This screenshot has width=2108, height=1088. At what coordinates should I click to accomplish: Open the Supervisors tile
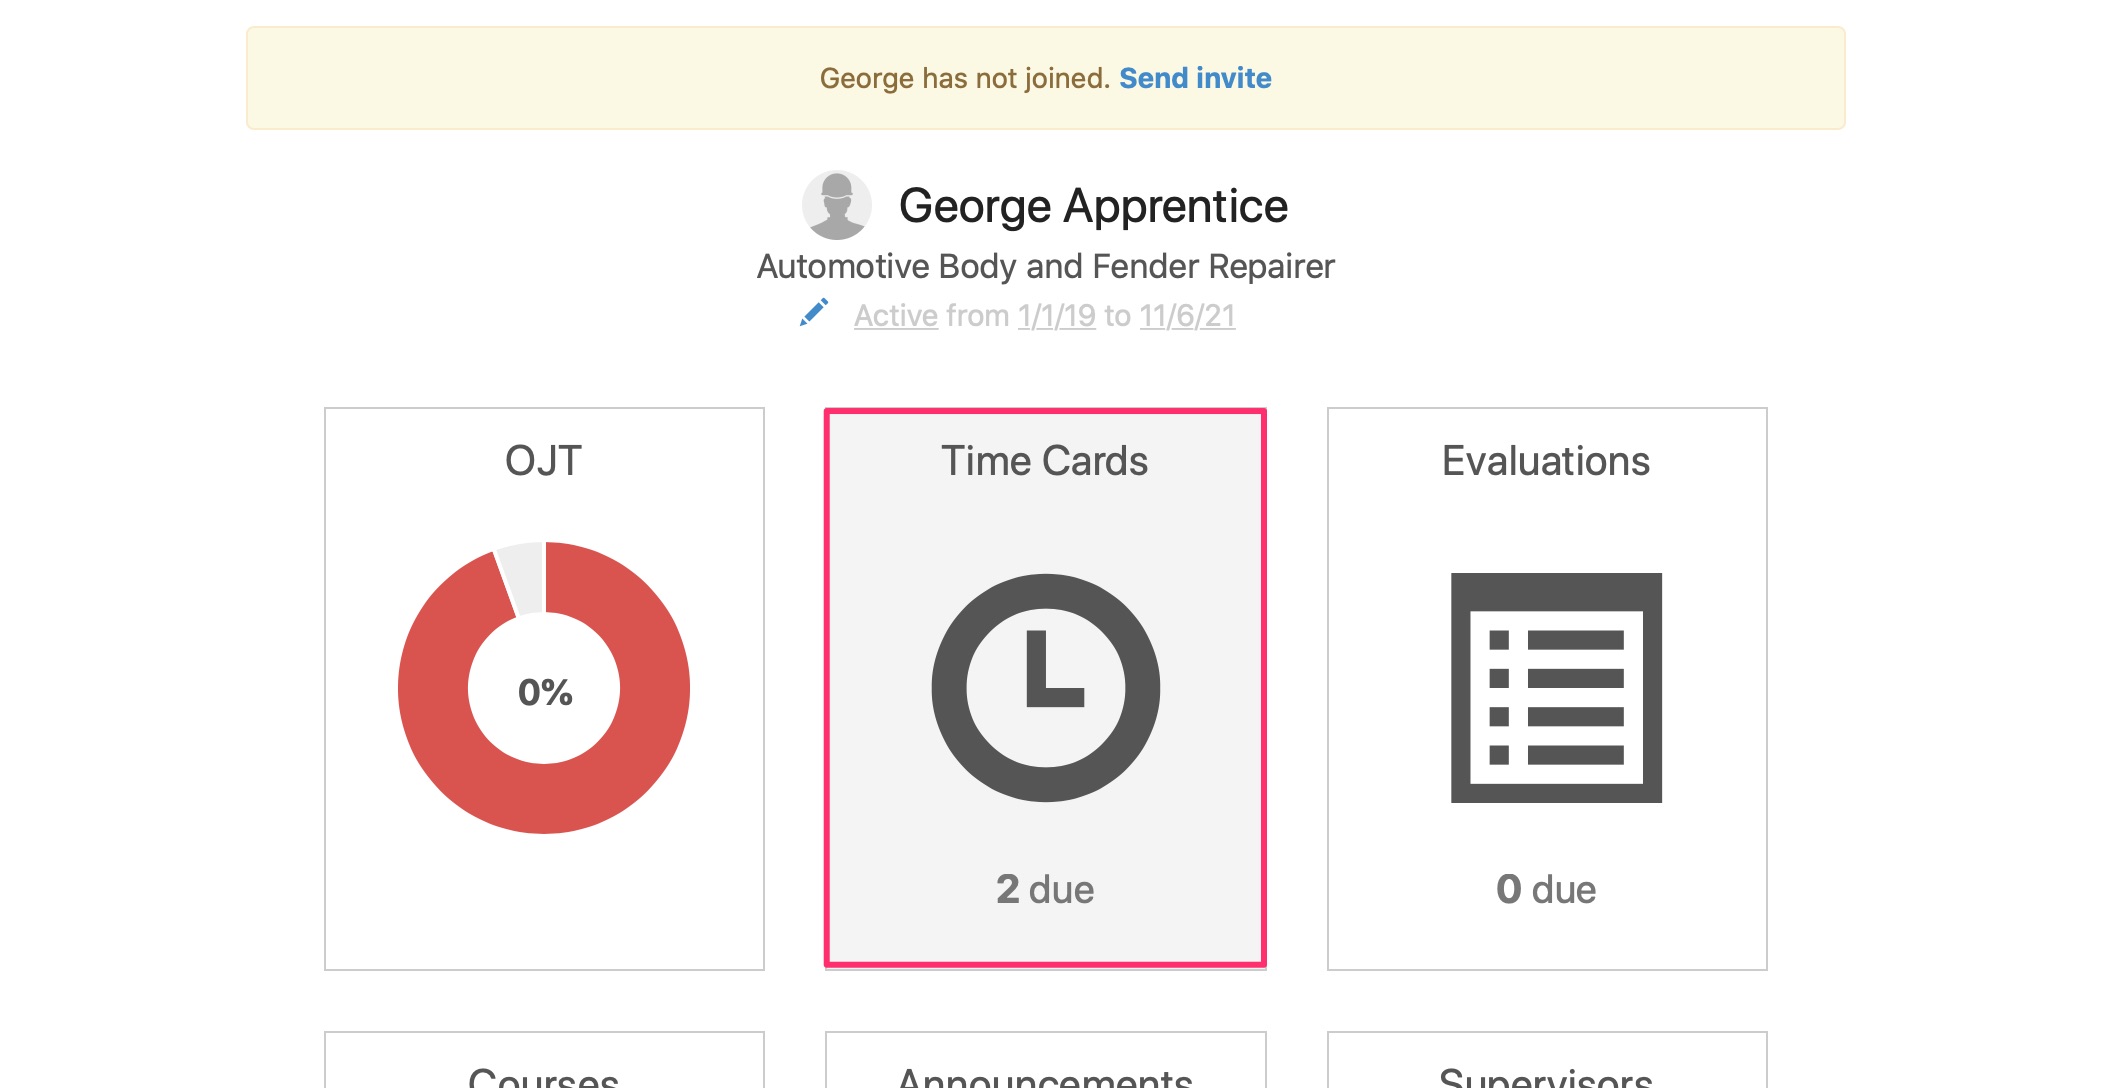[1547, 1060]
